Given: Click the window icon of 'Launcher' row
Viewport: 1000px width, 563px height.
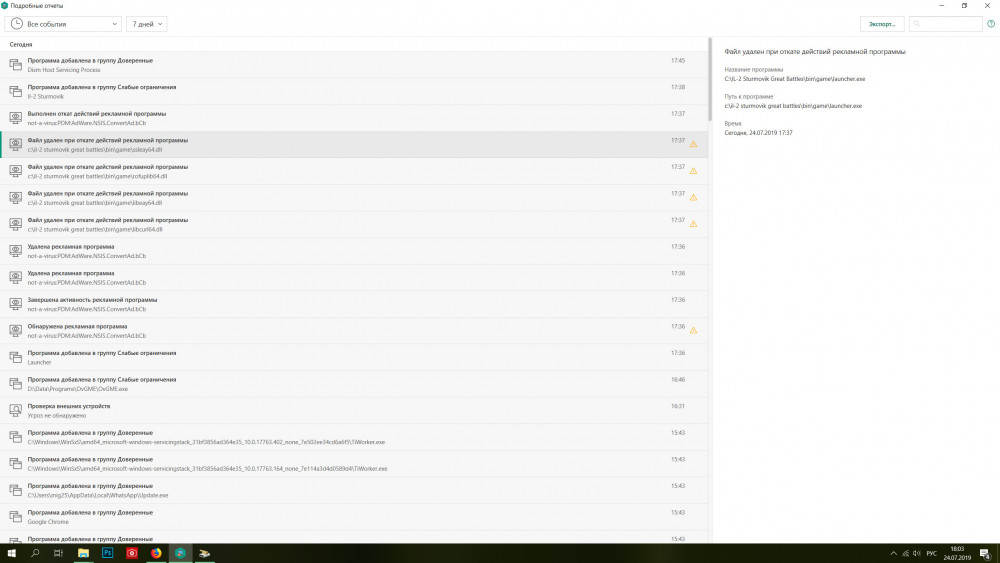Looking at the screenshot, I should 15,357.
